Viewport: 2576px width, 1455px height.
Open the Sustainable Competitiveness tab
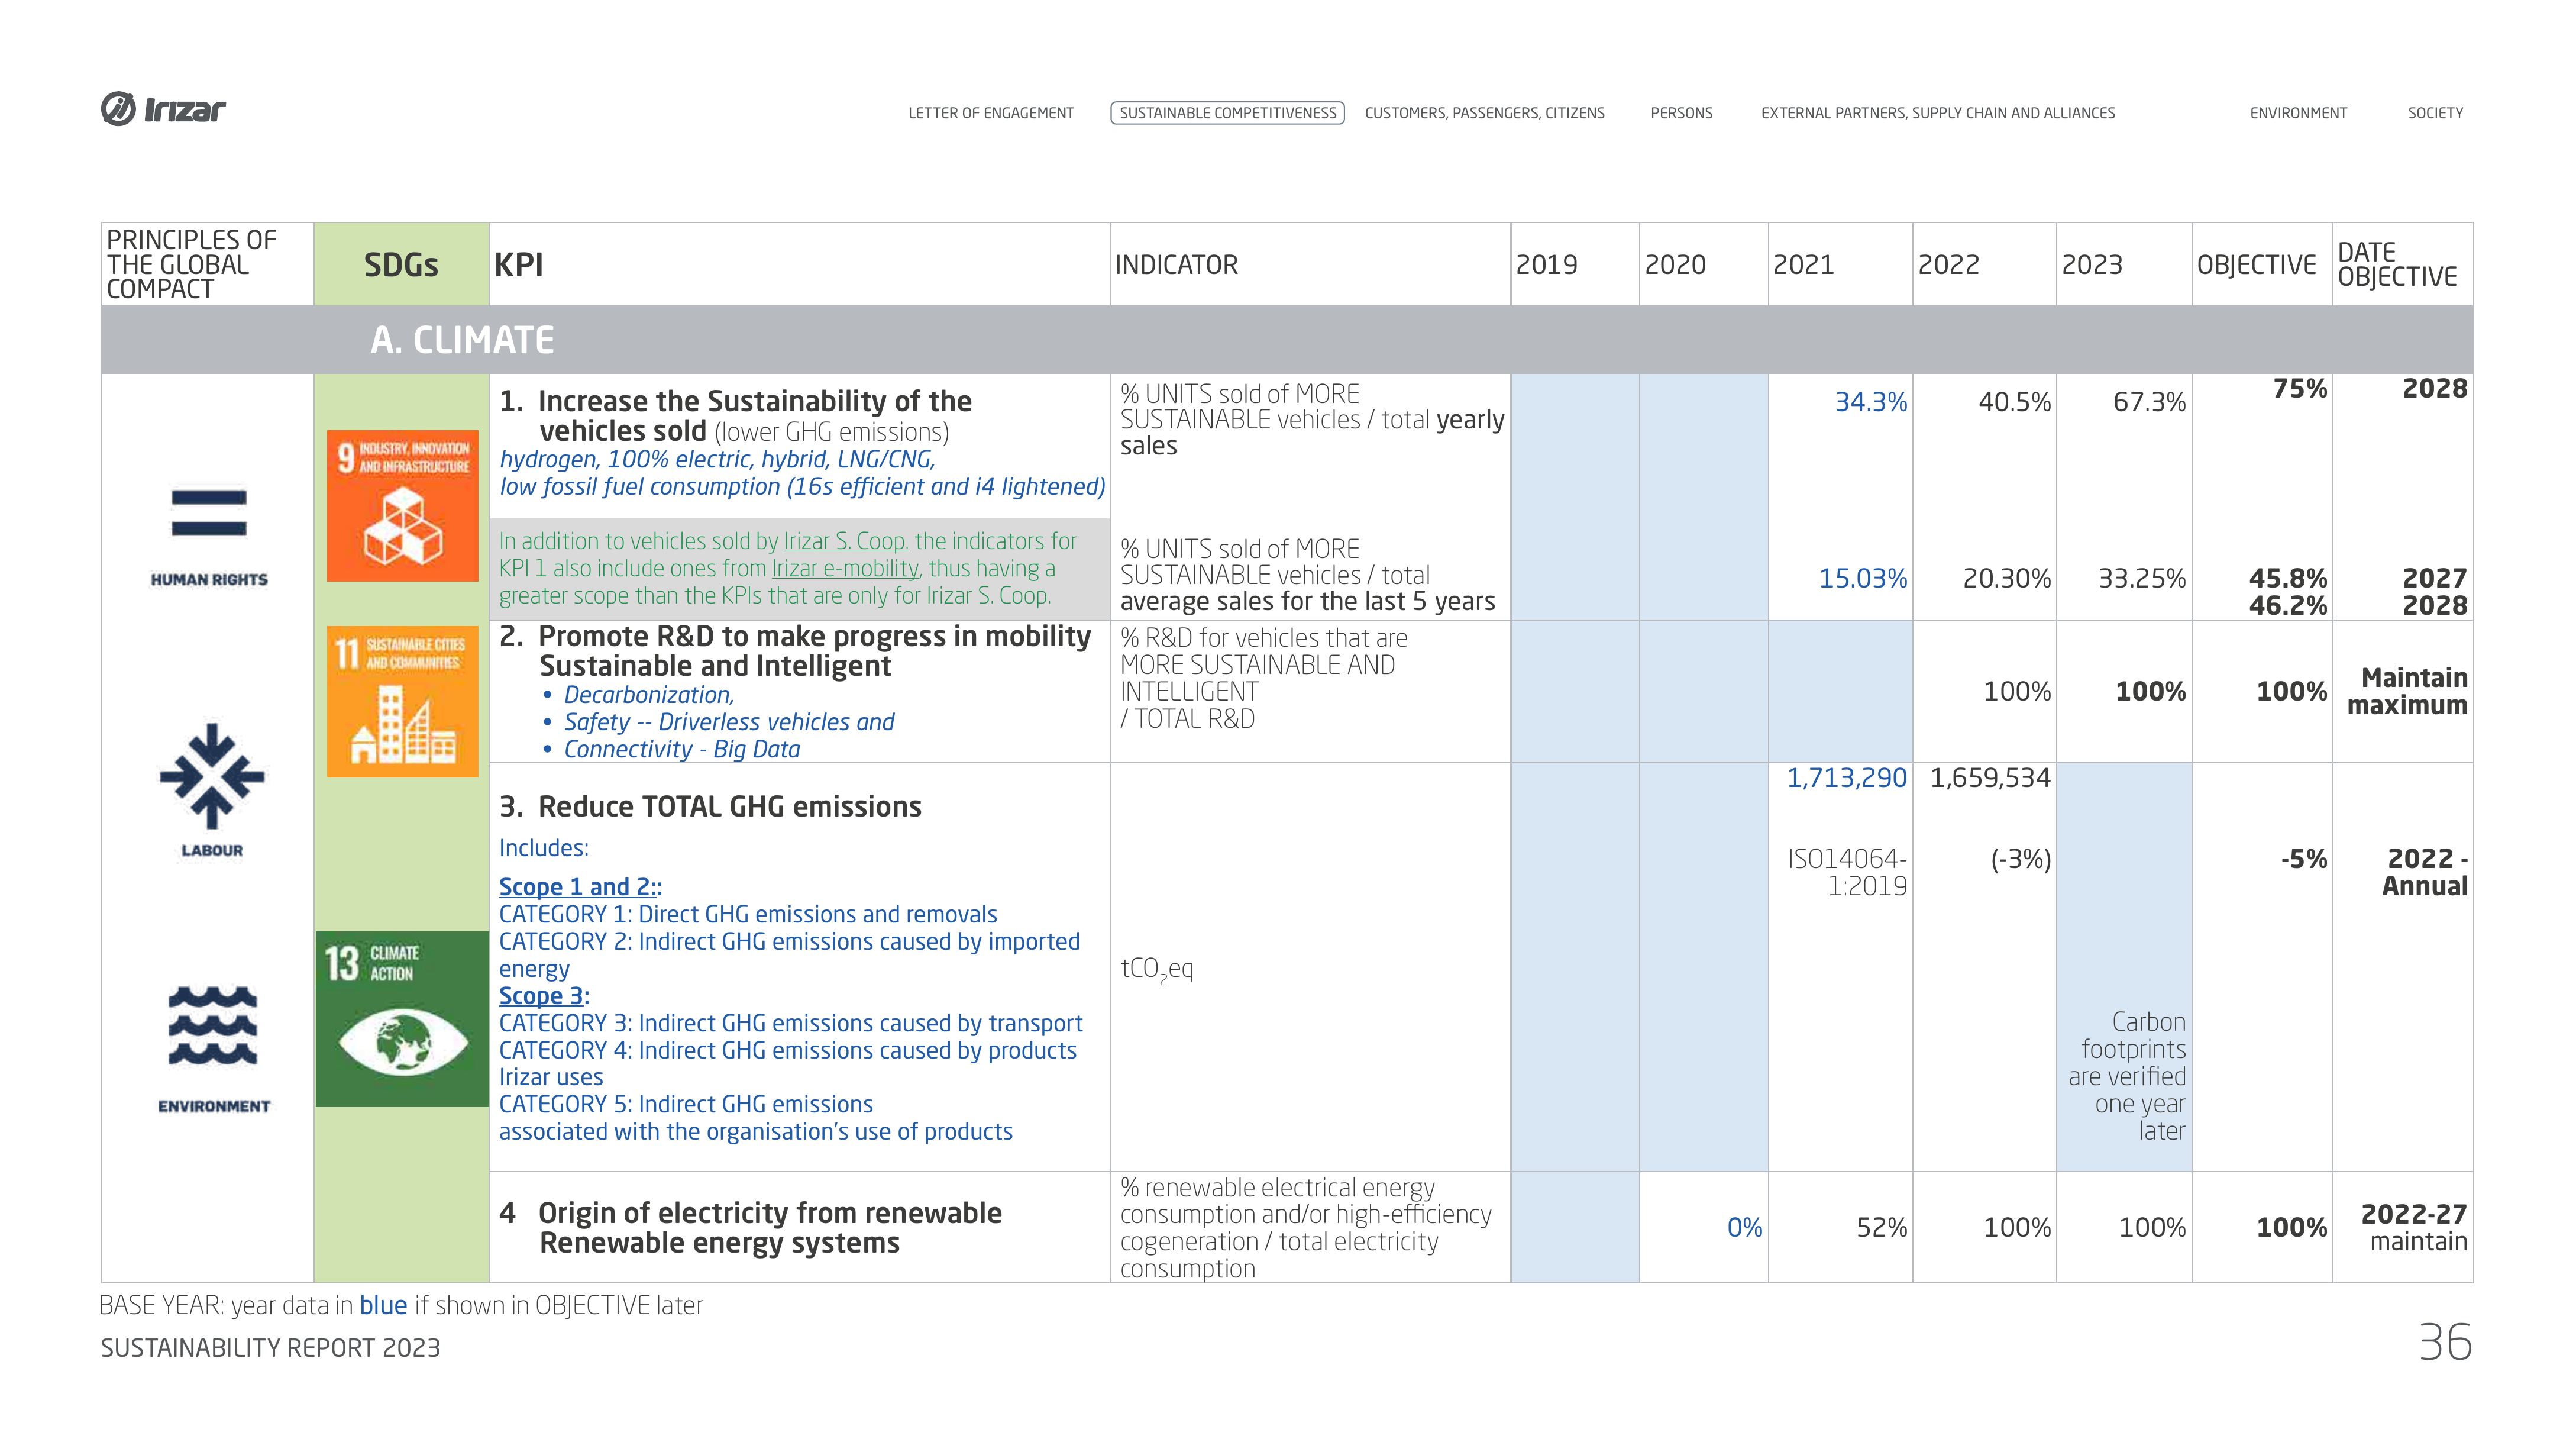1227,113
